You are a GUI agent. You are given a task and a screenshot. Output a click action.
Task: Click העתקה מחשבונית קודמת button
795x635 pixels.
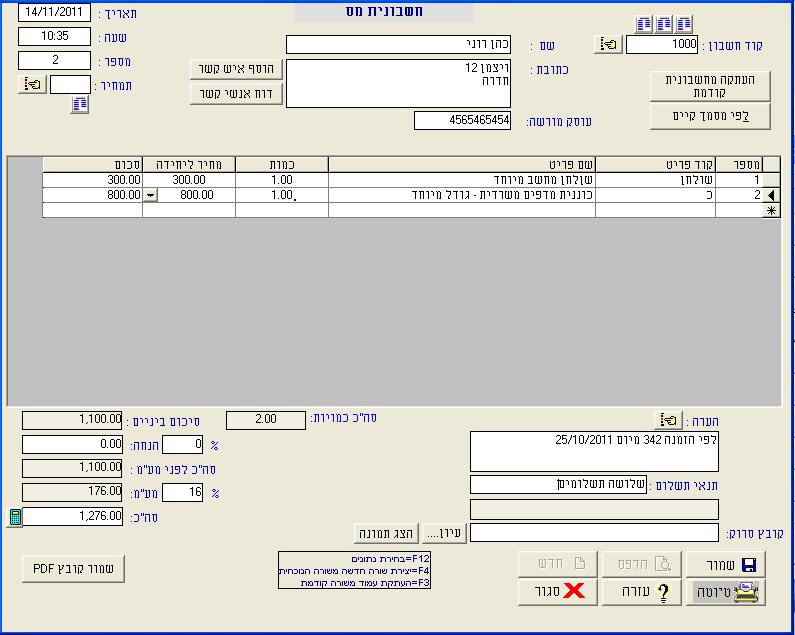click(x=710, y=85)
